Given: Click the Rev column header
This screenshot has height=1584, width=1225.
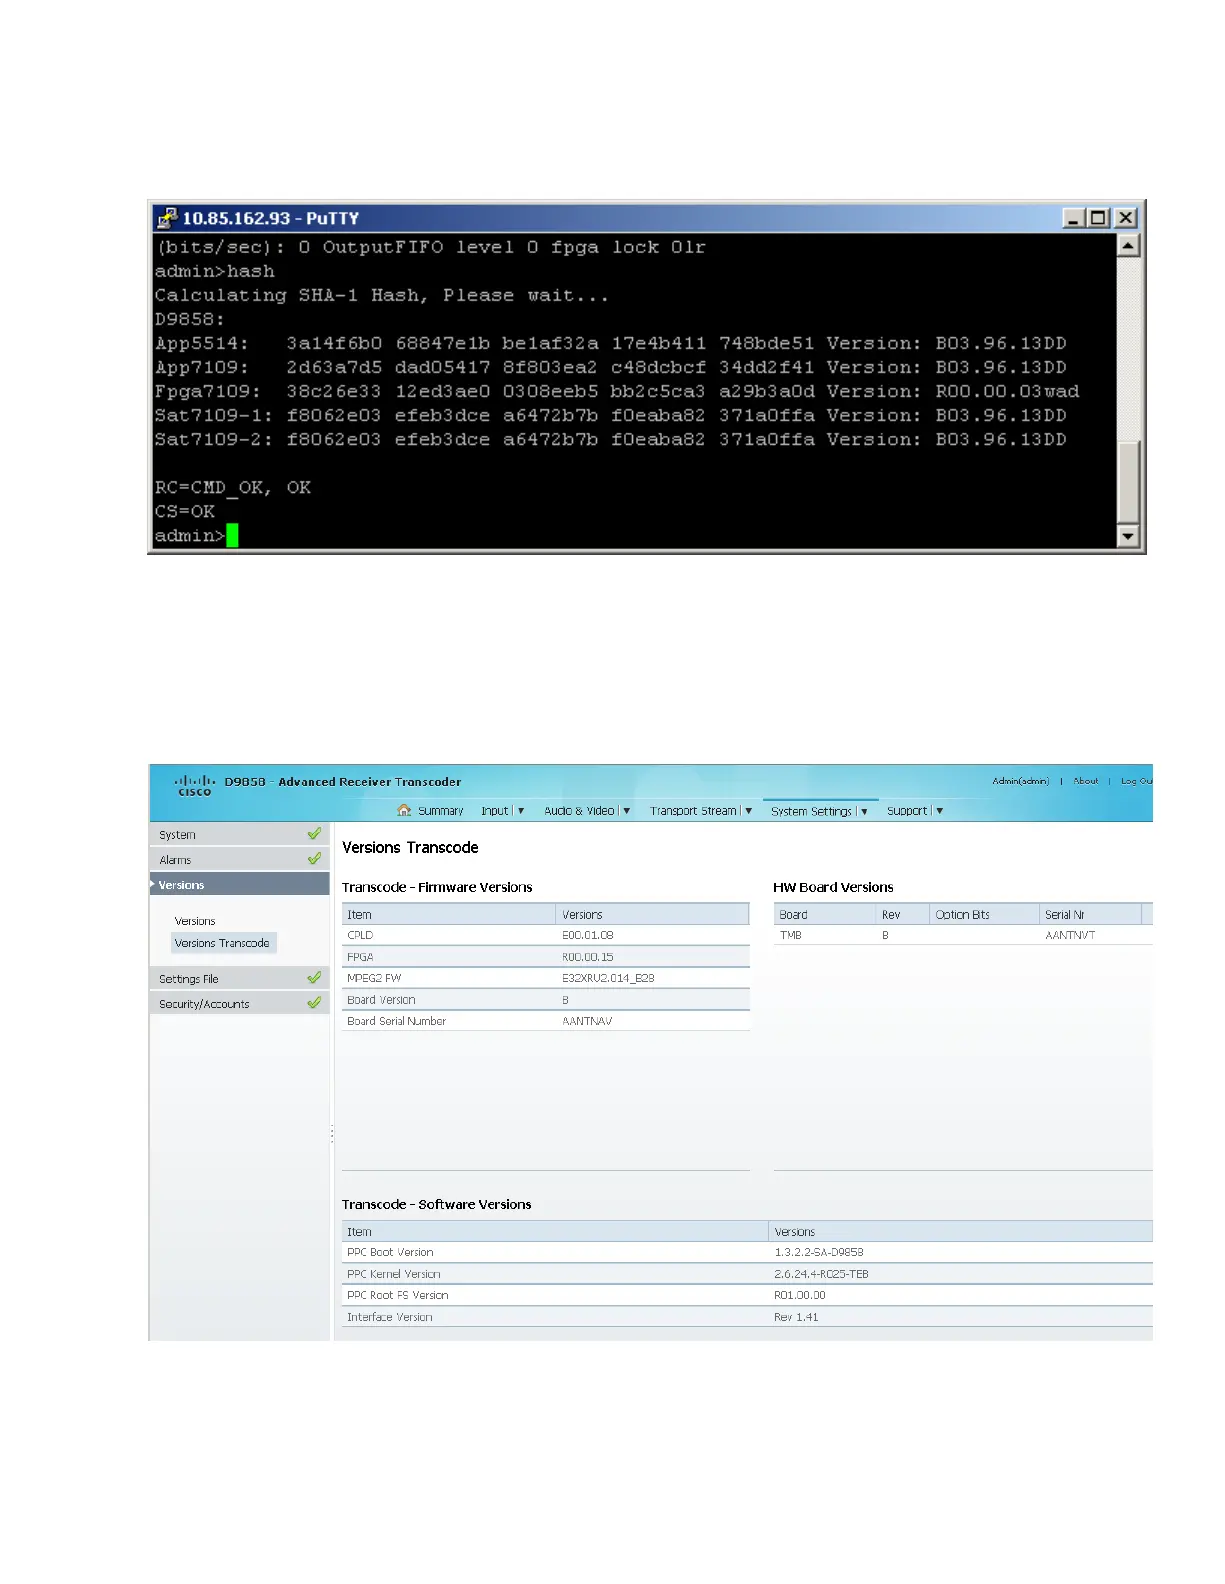Looking at the screenshot, I should coord(902,914).
